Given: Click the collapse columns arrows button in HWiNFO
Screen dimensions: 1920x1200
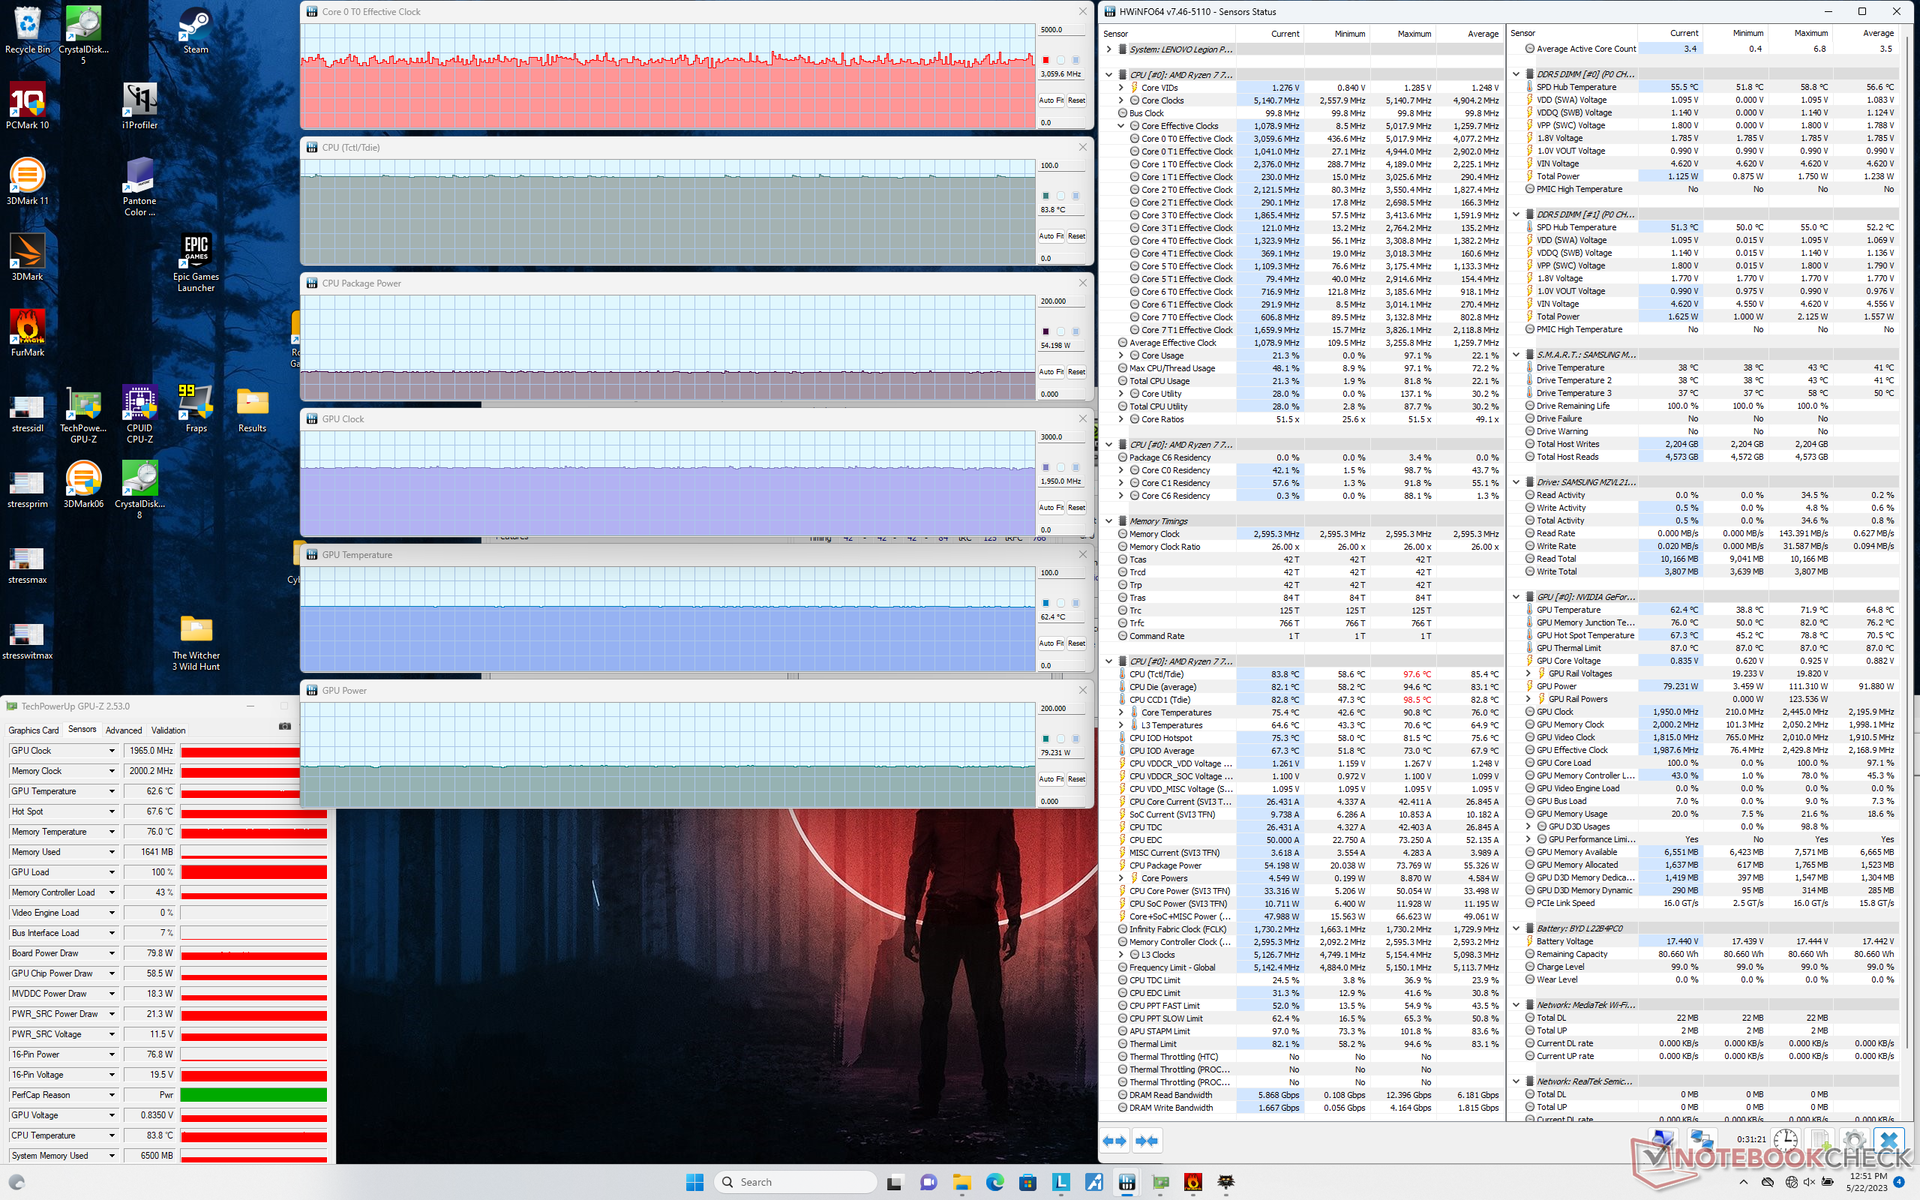Looking at the screenshot, I should coord(1147,1140).
